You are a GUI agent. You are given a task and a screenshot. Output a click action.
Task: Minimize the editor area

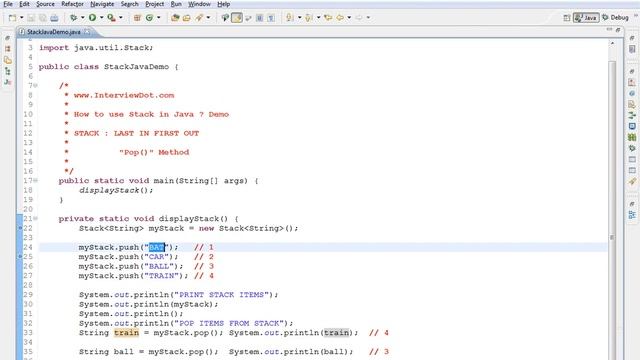coord(609,29)
